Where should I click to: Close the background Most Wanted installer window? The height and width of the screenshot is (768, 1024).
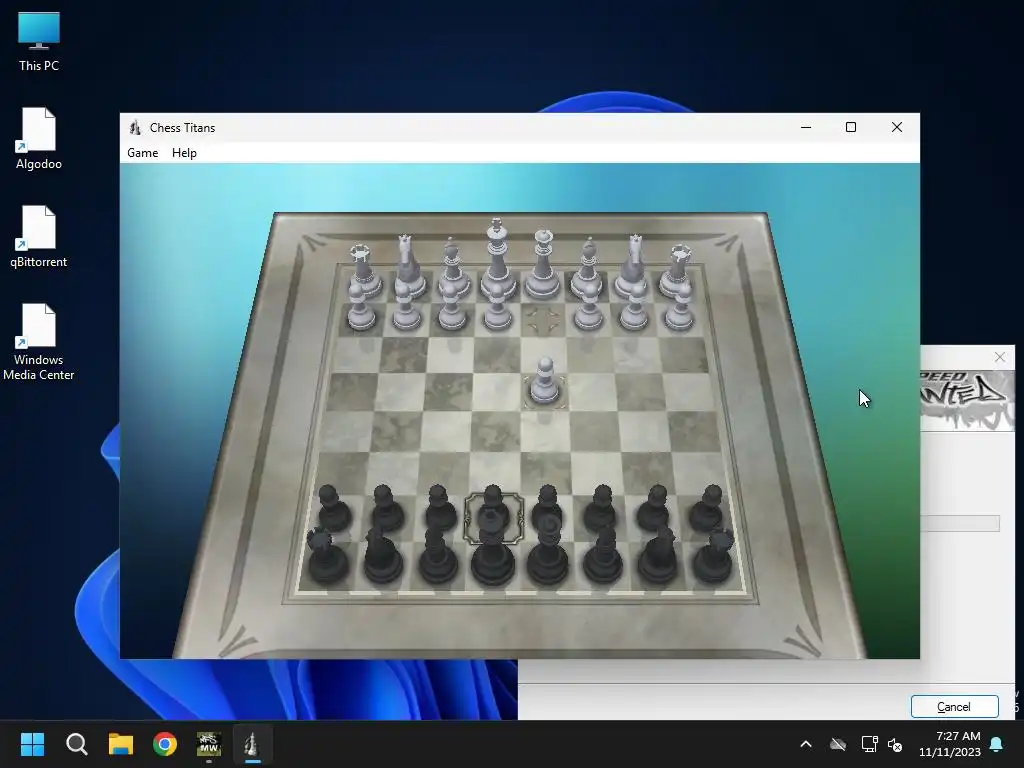1000,357
